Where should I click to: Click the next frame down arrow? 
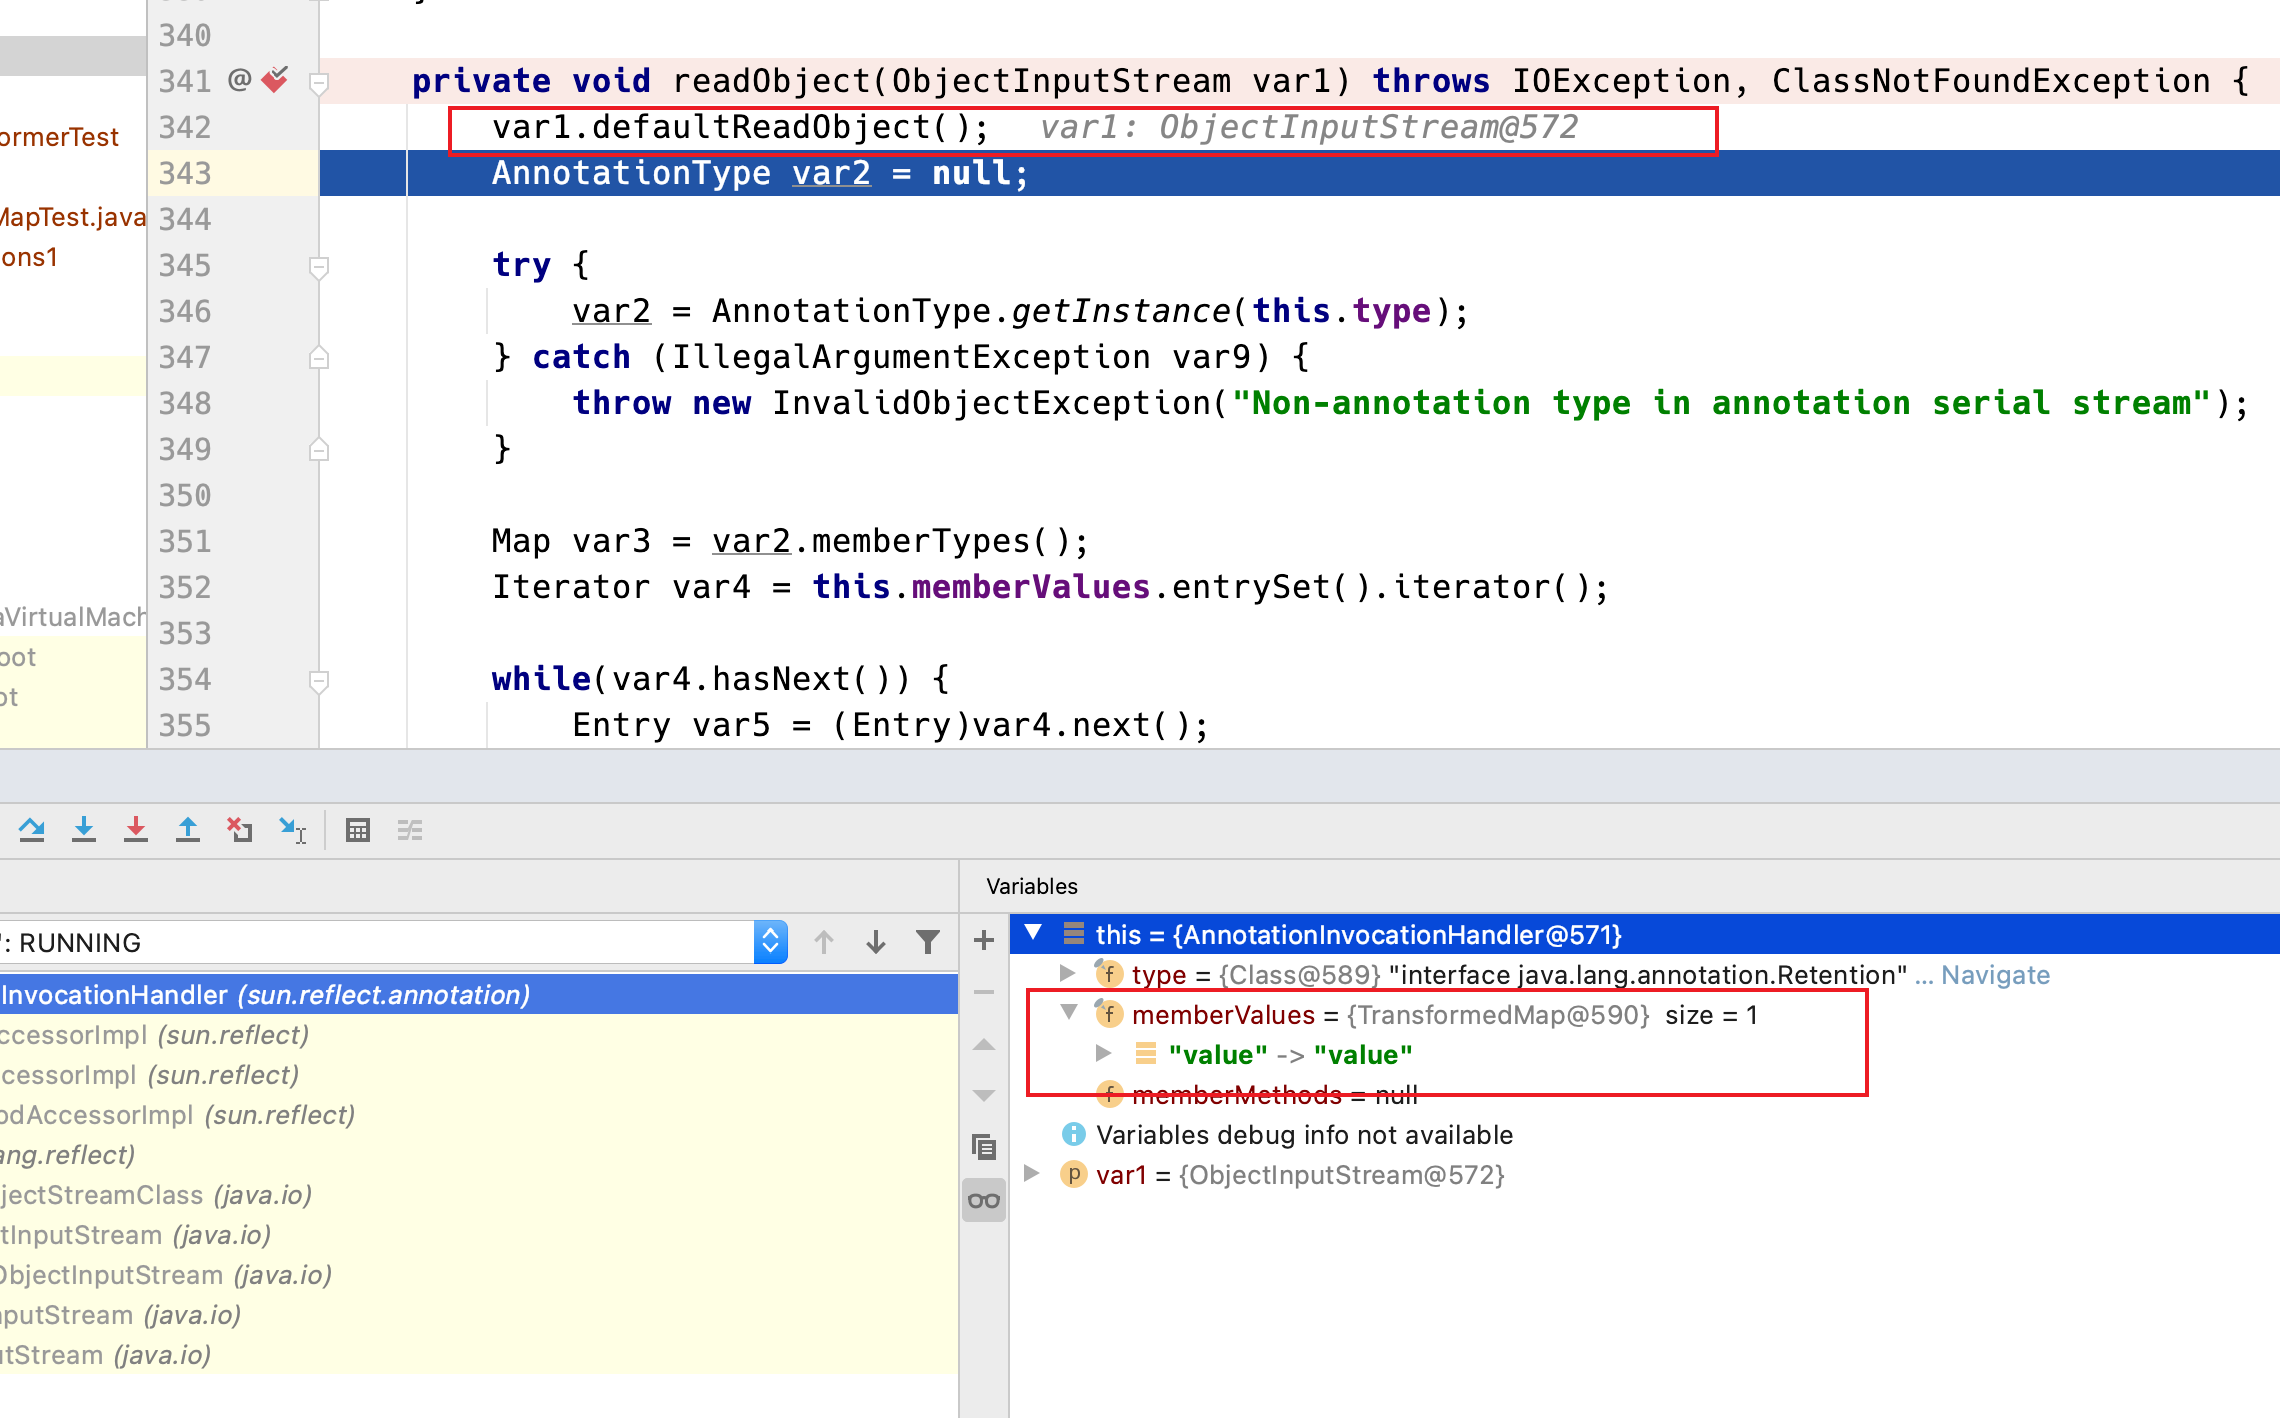[x=876, y=942]
